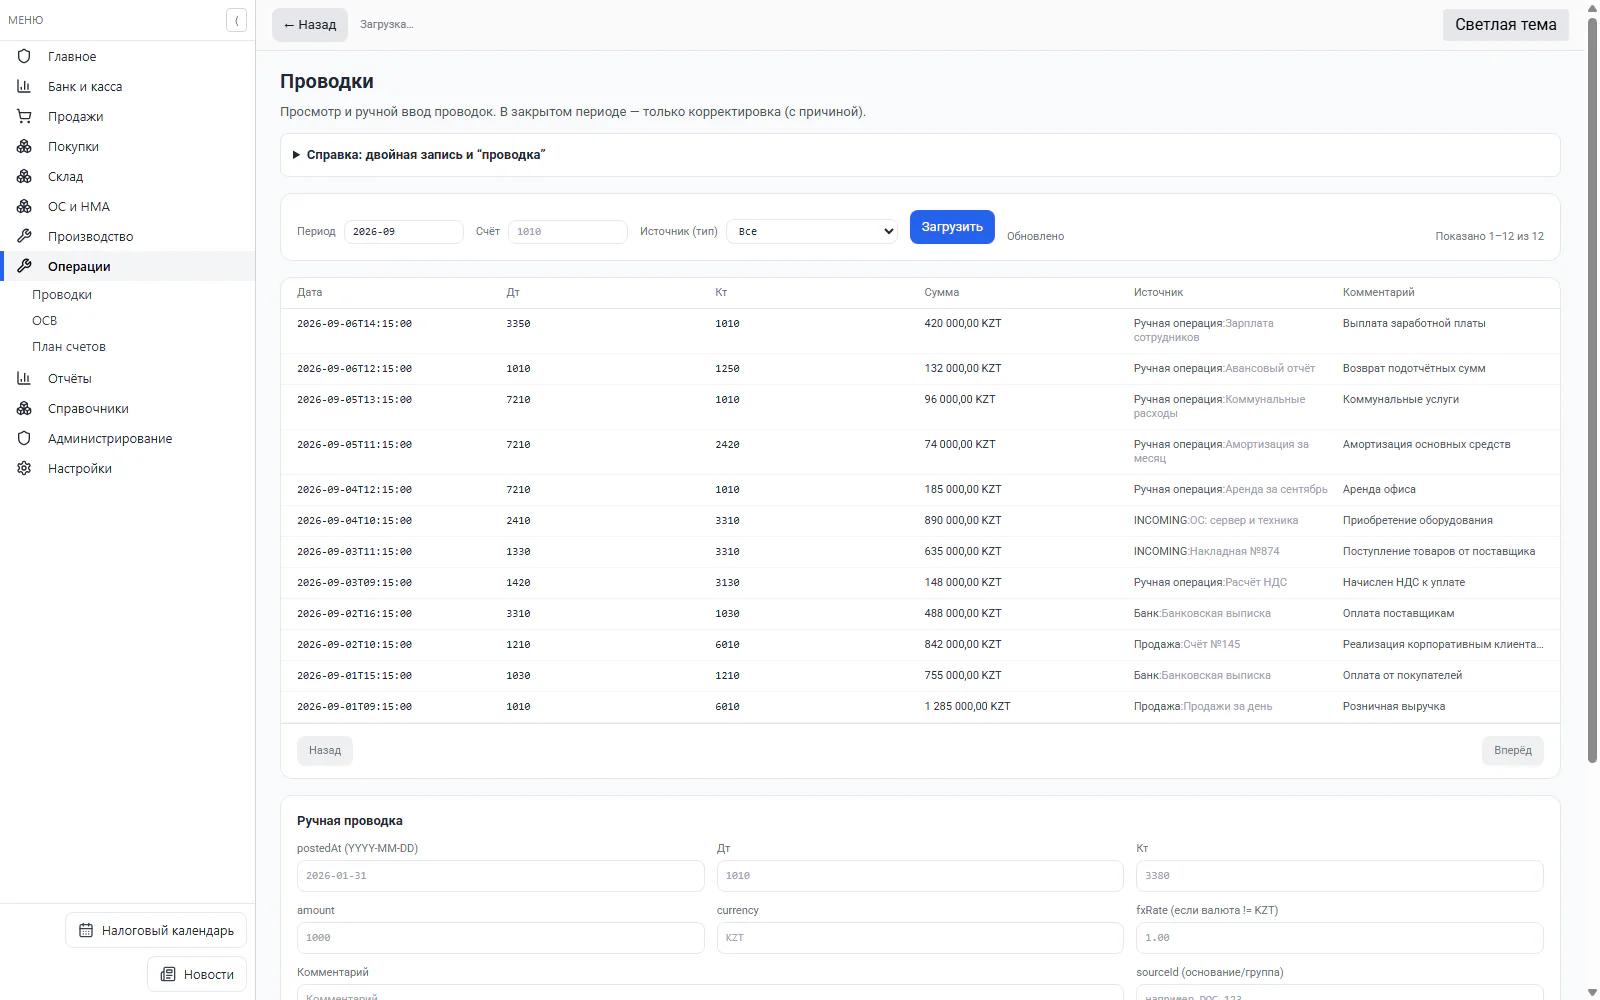1600x1000 pixels.
Task: Click the shield icon beside Администрирование
Action: pyautogui.click(x=24, y=438)
